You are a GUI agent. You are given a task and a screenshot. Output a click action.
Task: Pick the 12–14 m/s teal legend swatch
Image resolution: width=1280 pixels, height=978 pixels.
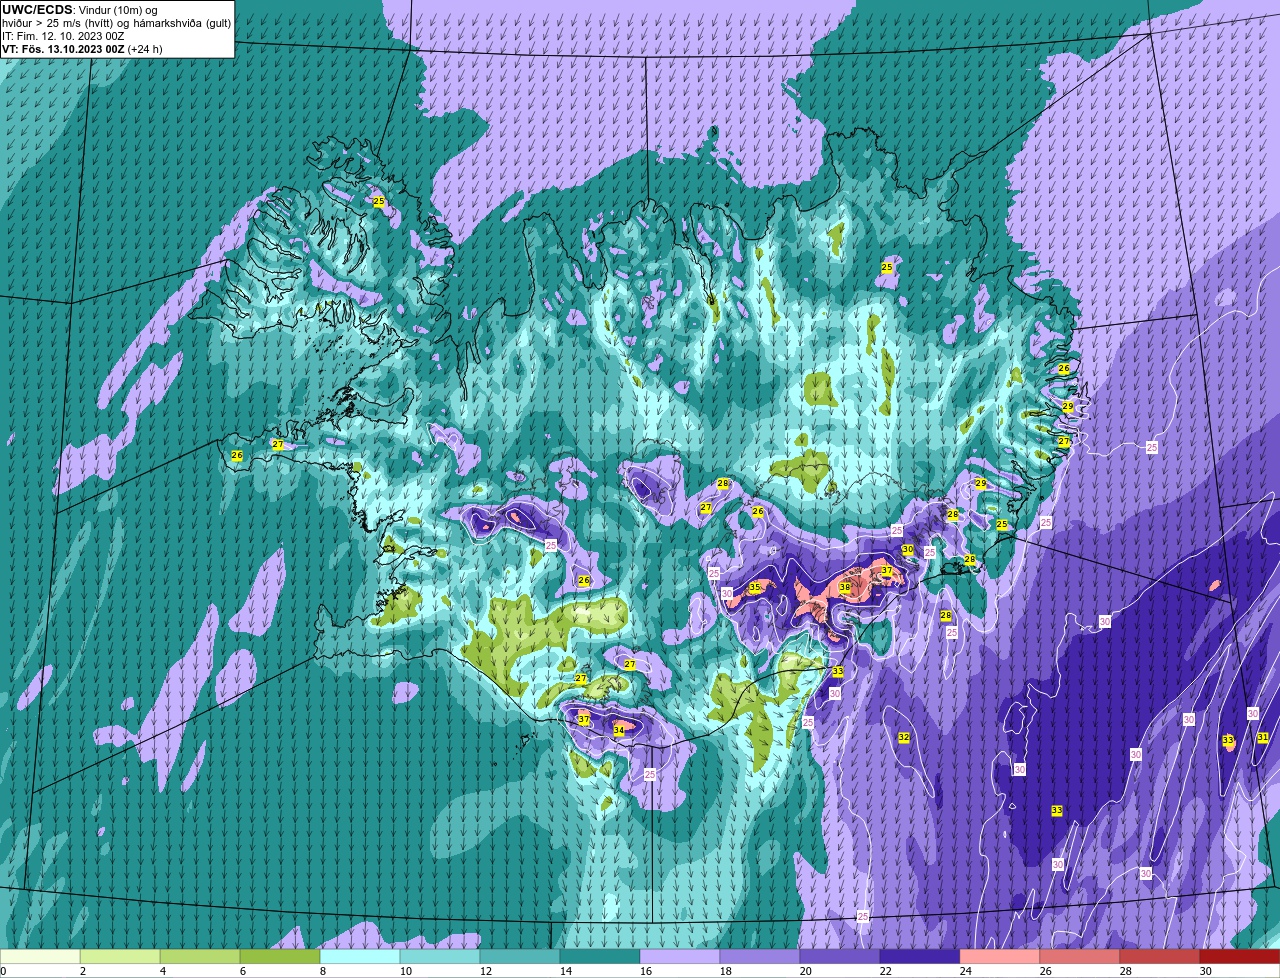pos(520,957)
